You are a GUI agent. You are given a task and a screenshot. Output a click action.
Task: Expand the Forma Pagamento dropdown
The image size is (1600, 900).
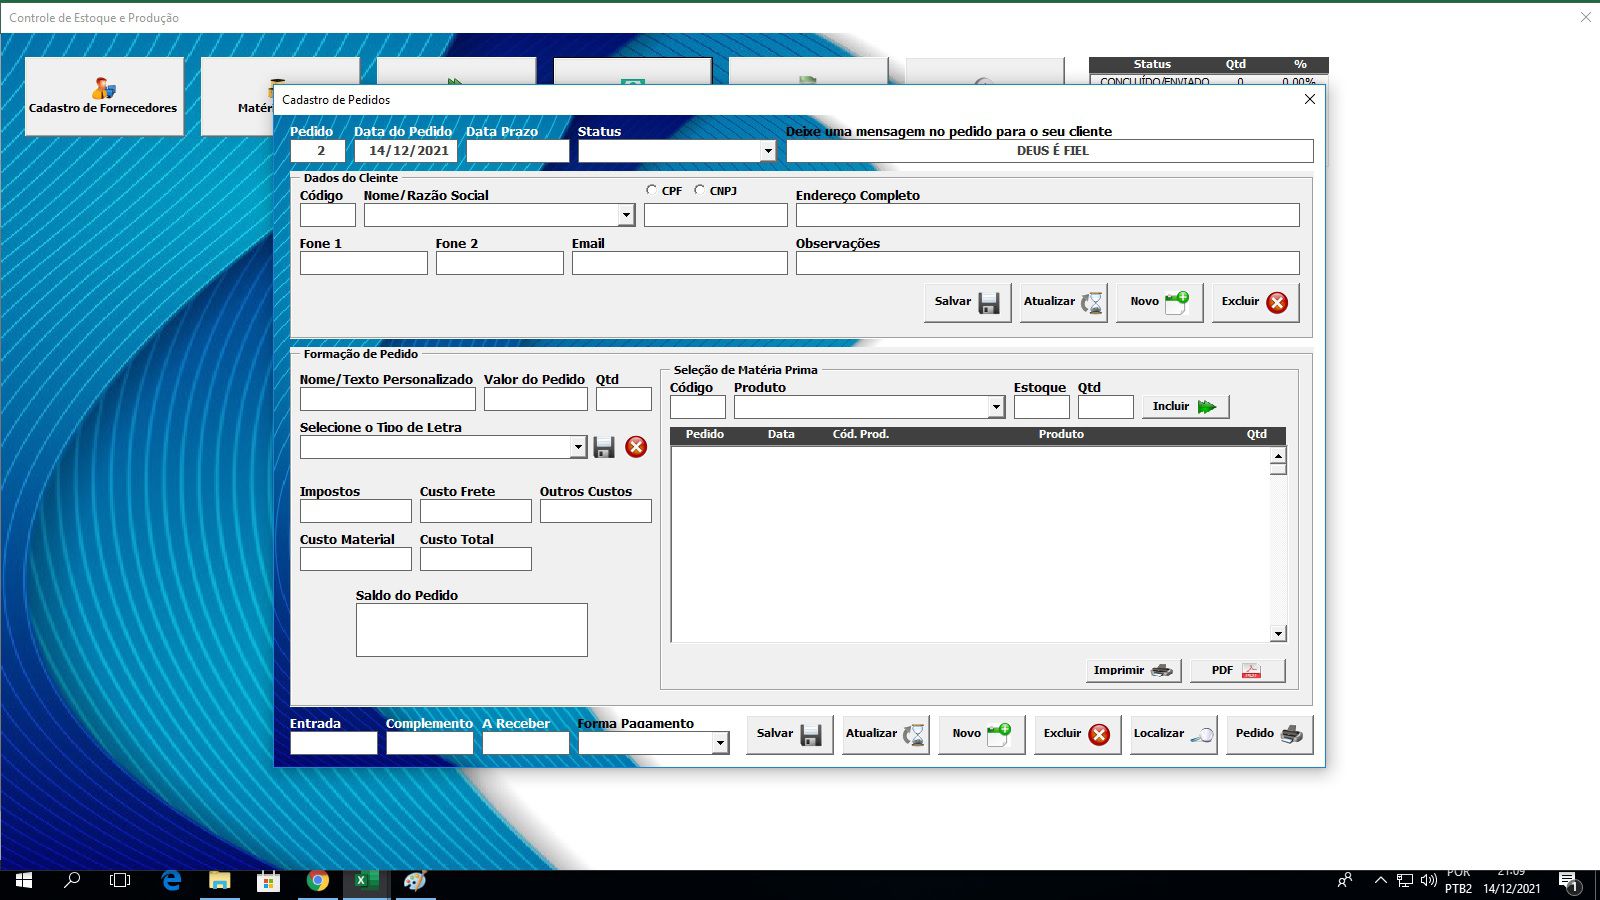tap(720, 743)
